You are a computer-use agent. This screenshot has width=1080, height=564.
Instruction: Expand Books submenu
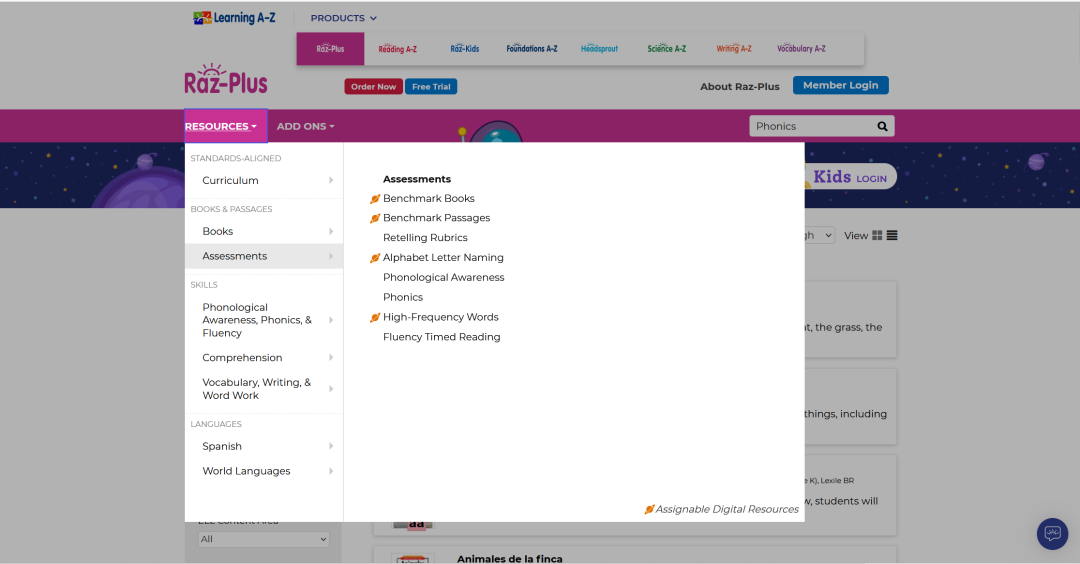click(x=264, y=231)
